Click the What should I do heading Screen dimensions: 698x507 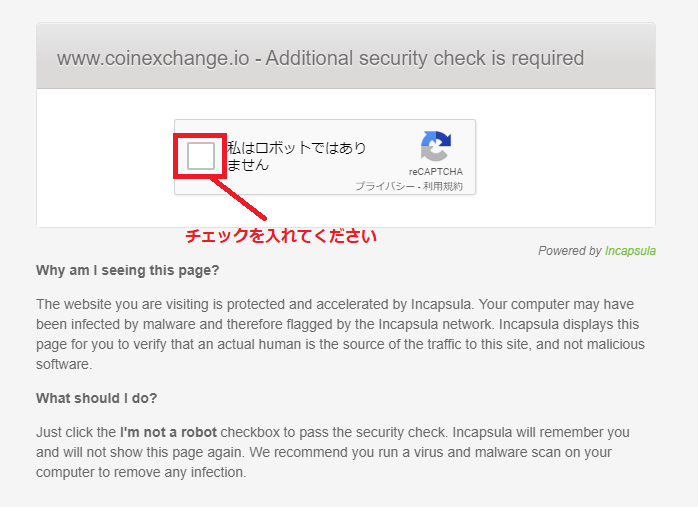(x=97, y=398)
